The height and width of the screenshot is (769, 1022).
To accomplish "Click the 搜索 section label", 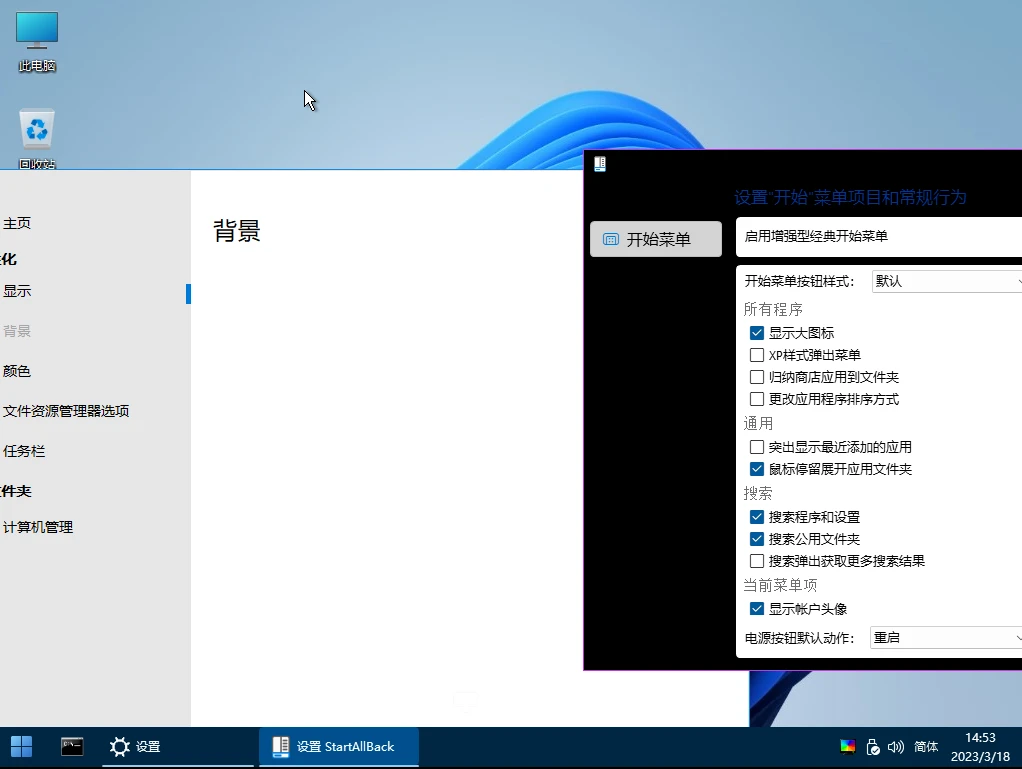I will [758, 493].
